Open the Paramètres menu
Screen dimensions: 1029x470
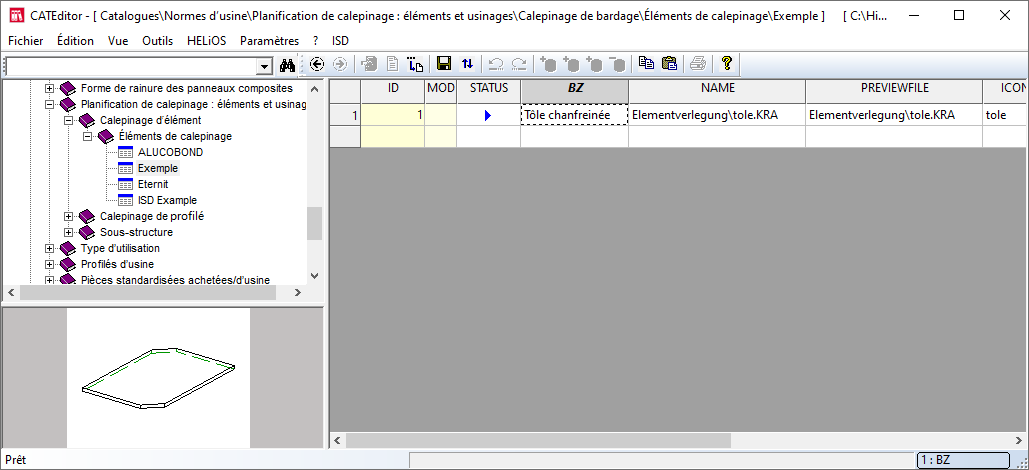(270, 41)
